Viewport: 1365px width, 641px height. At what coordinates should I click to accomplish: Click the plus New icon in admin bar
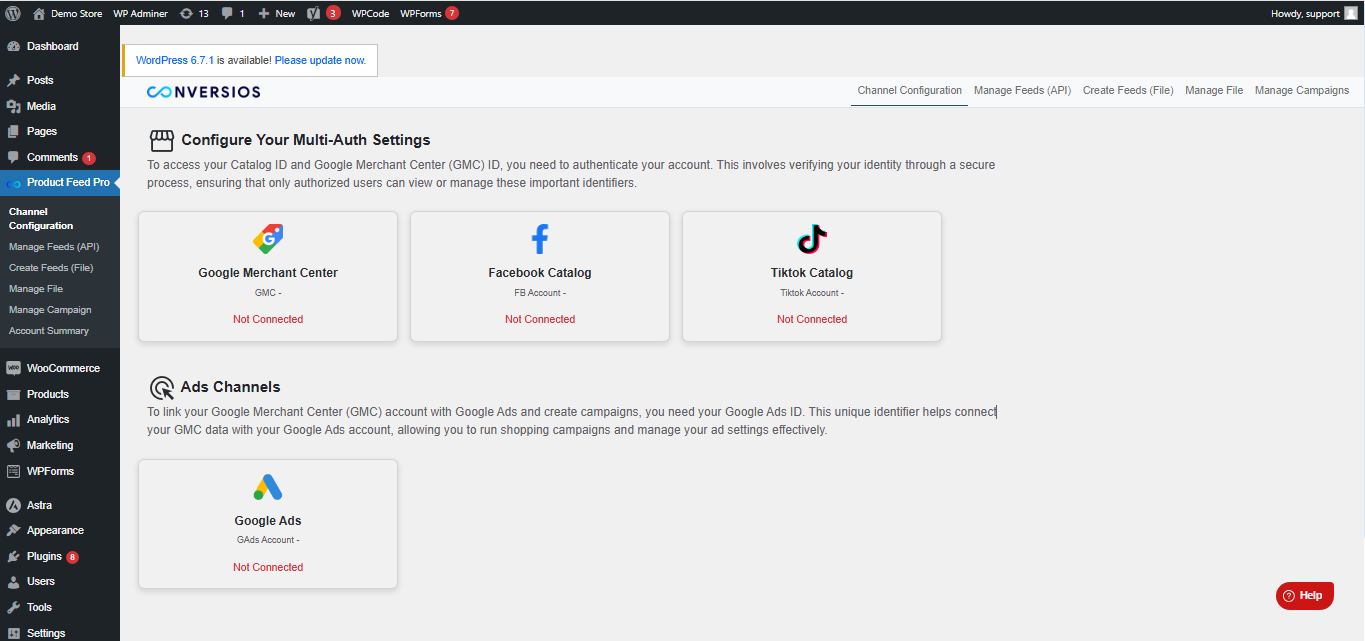[x=264, y=13]
